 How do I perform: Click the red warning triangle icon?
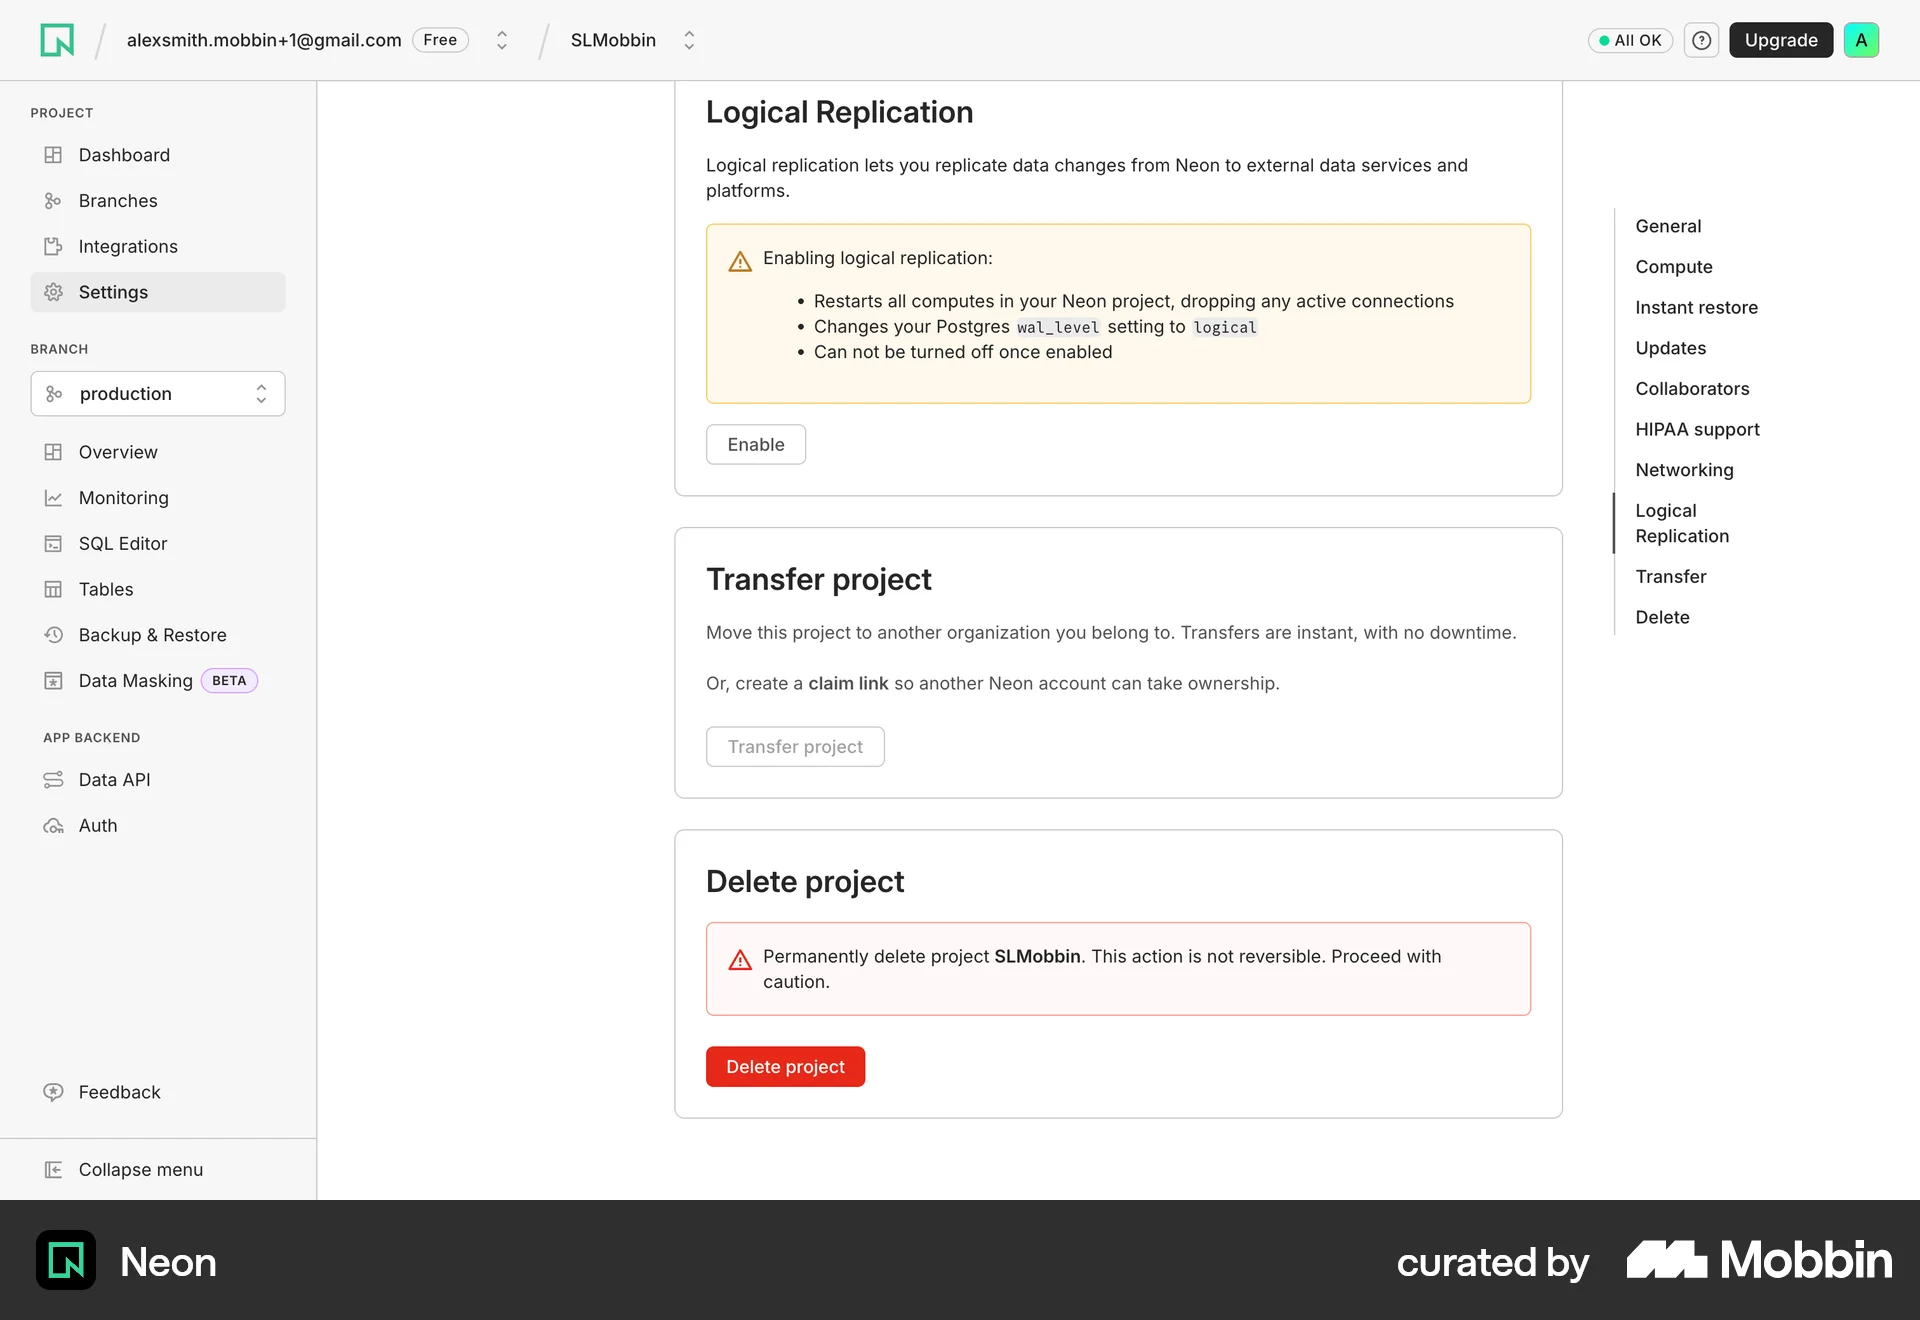tap(740, 960)
